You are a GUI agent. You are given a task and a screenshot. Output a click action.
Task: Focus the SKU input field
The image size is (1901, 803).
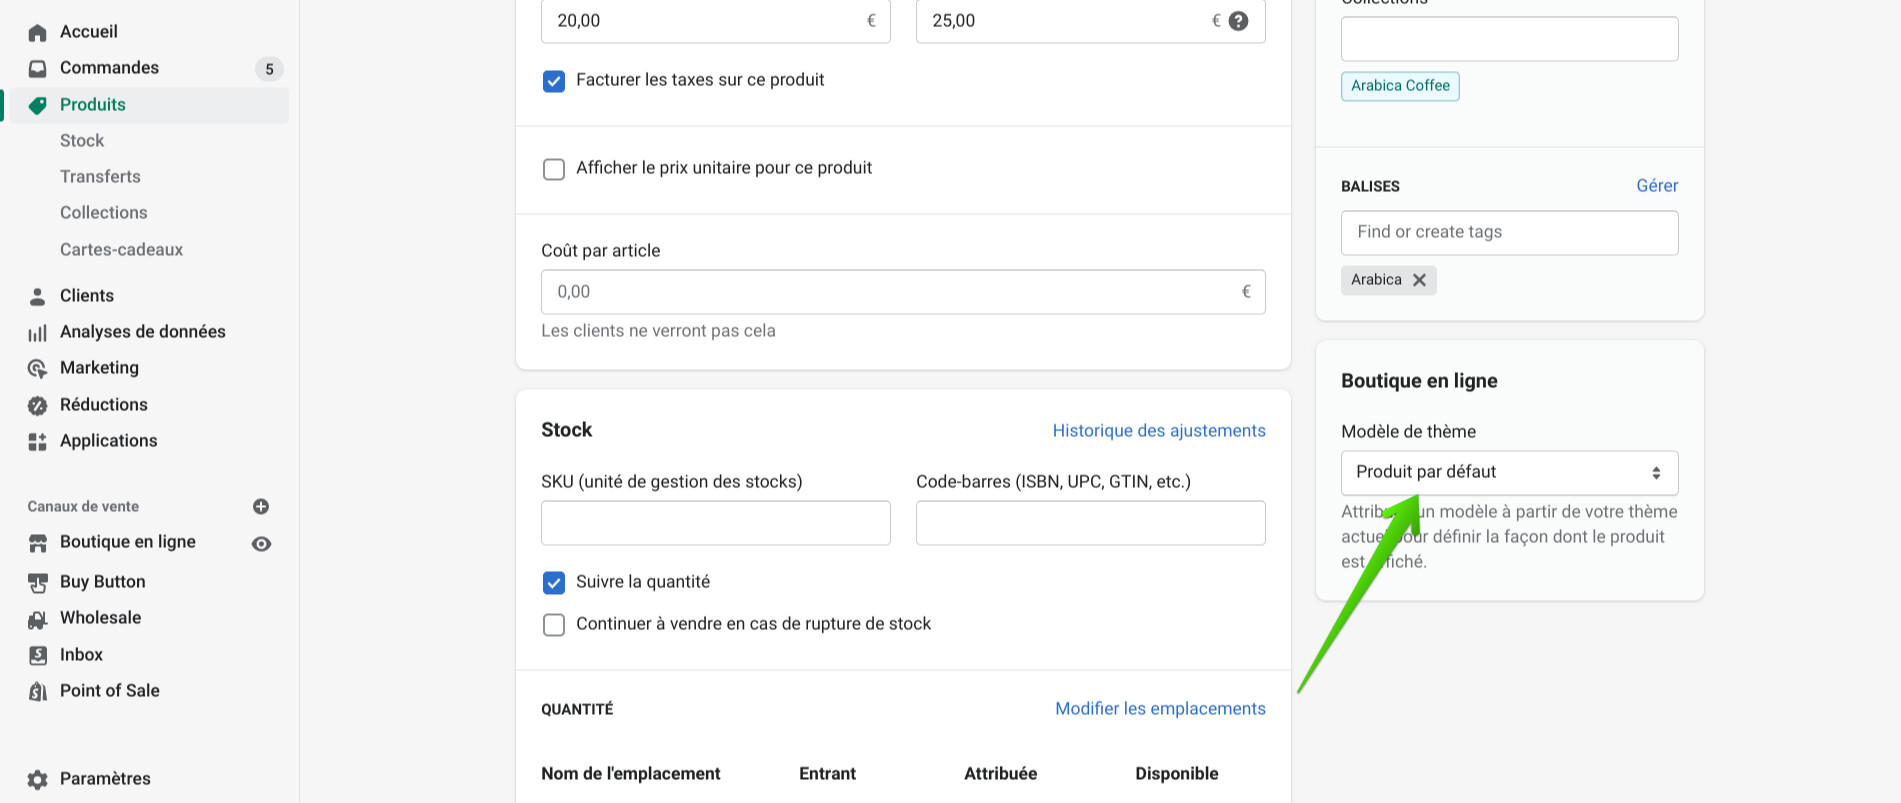coord(715,523)
